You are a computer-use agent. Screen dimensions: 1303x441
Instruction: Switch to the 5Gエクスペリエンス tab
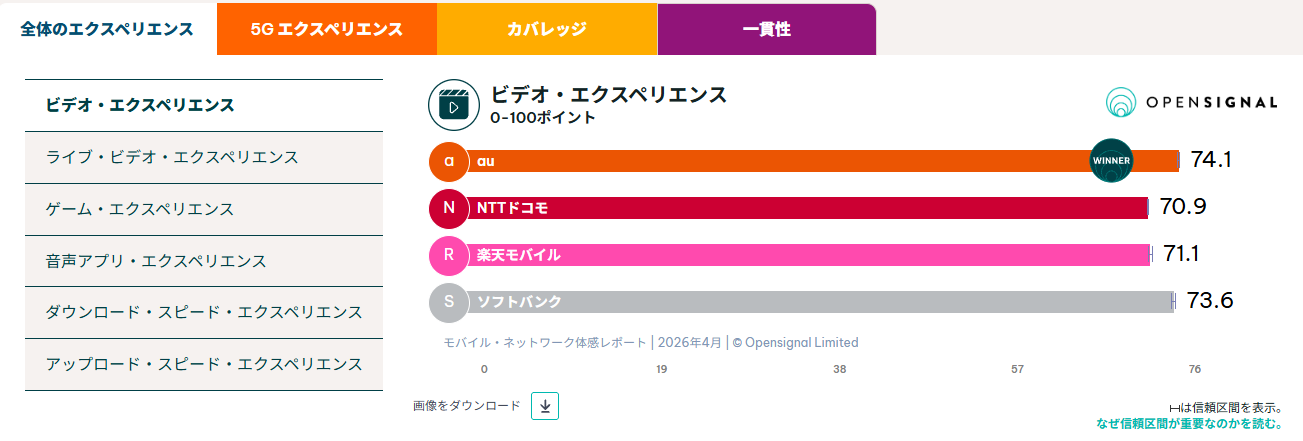(x=326, y=29)
